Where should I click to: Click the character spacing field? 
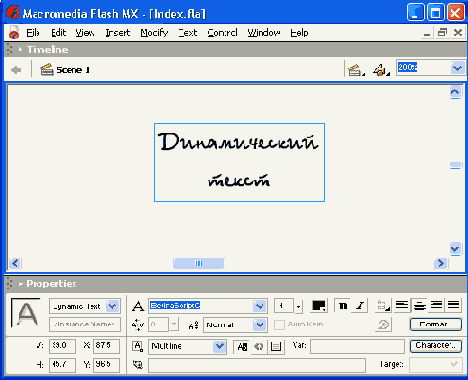(x=159, y=324)
